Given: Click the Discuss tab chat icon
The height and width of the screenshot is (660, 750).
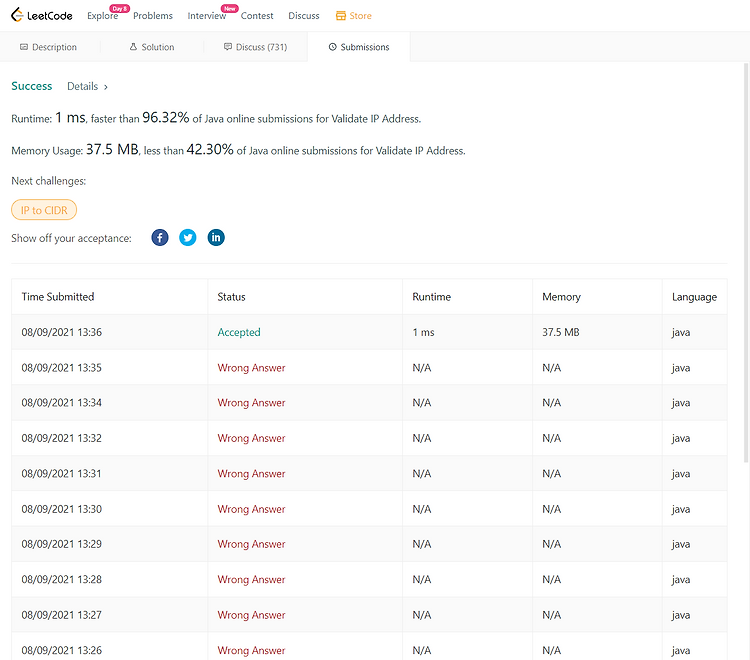Looking at the screenshot, I should click(x=228, y=47).
